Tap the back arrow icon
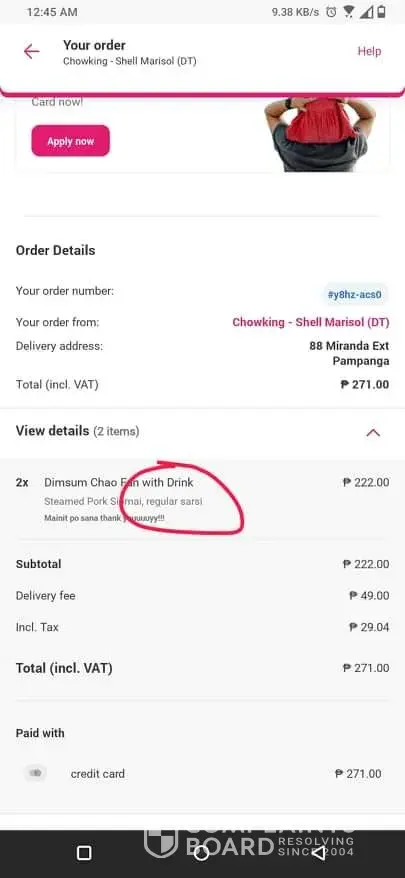Screen dimensions: 405x878 tap(31, 52)
